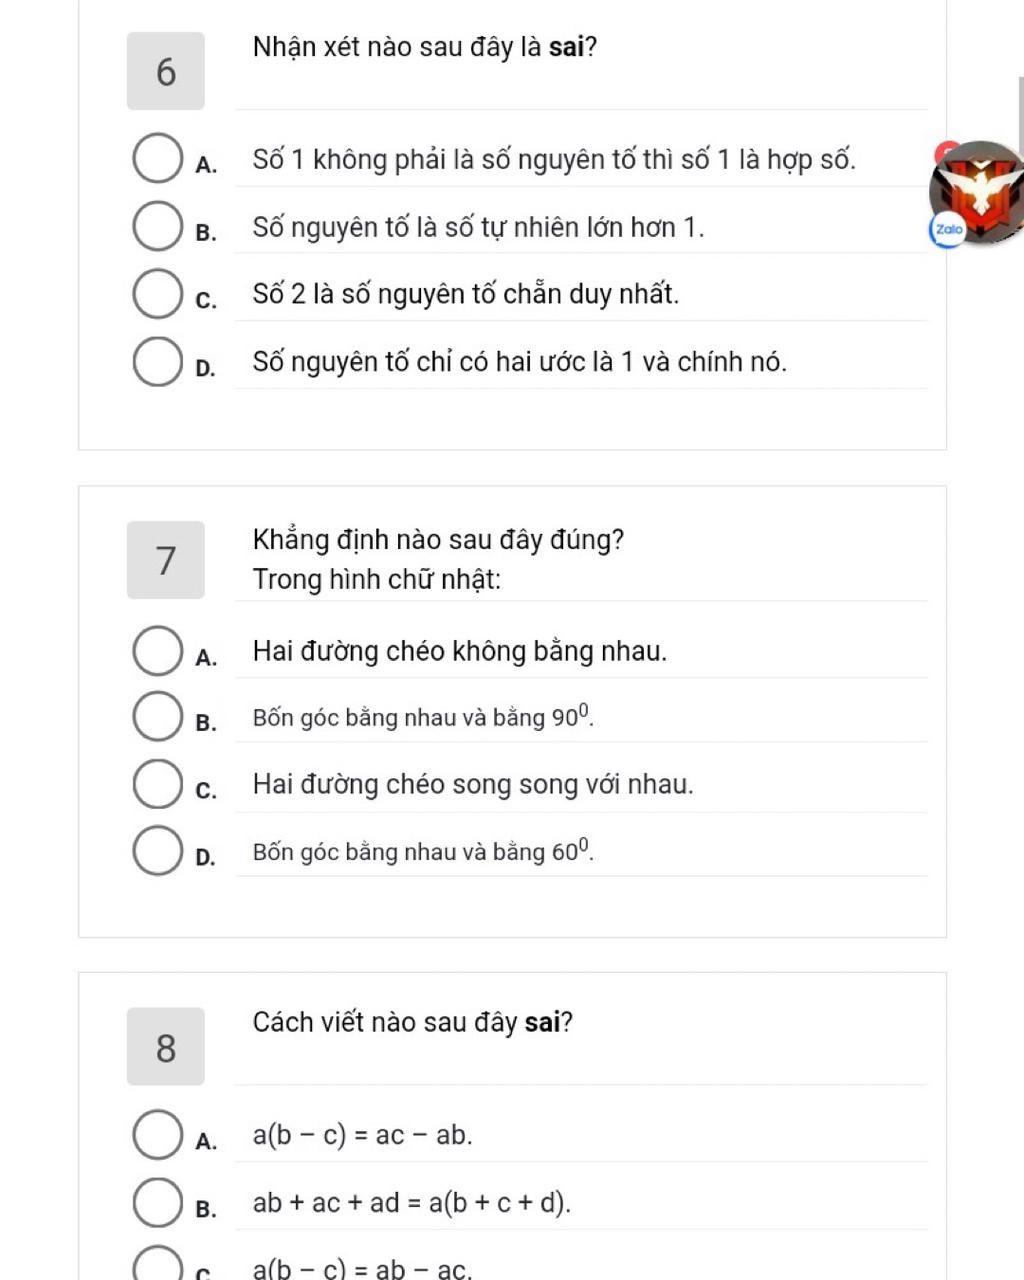
Task: Click the question number 6 box
Action: coord(166,71)
